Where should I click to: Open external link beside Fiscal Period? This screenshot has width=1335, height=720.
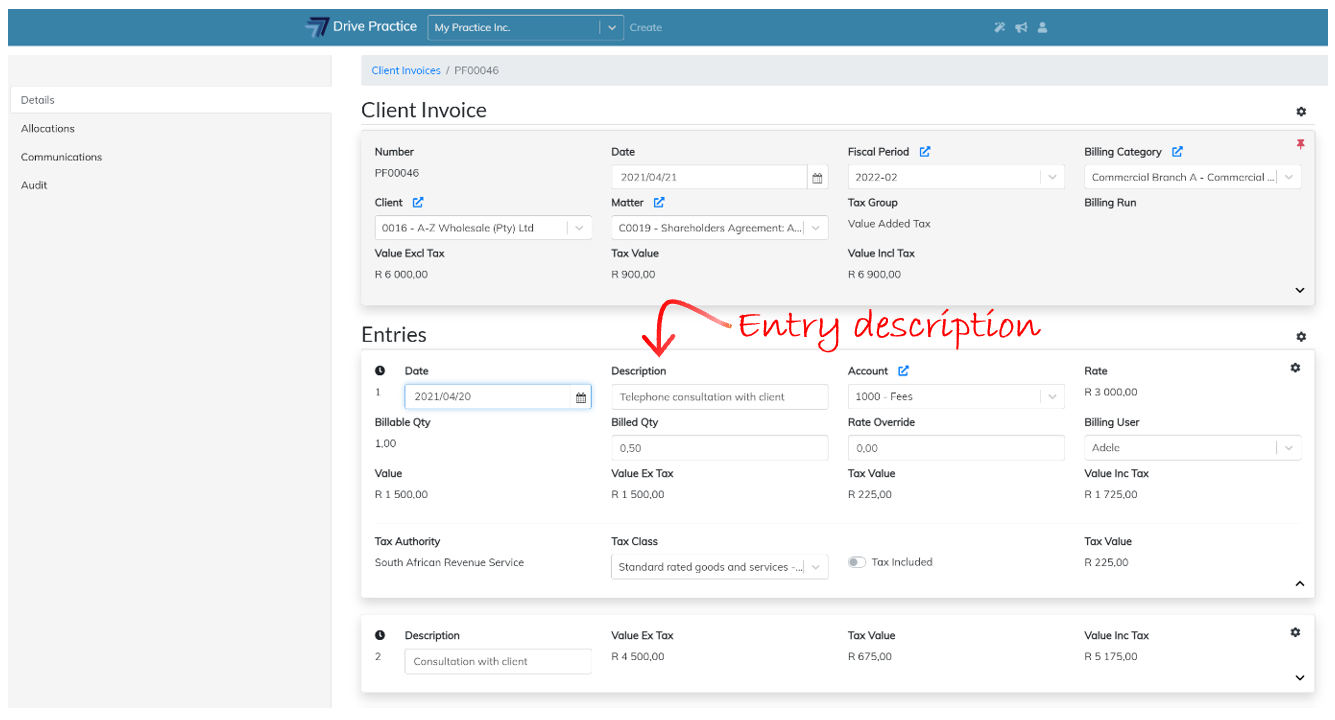(x=925, y=152)
